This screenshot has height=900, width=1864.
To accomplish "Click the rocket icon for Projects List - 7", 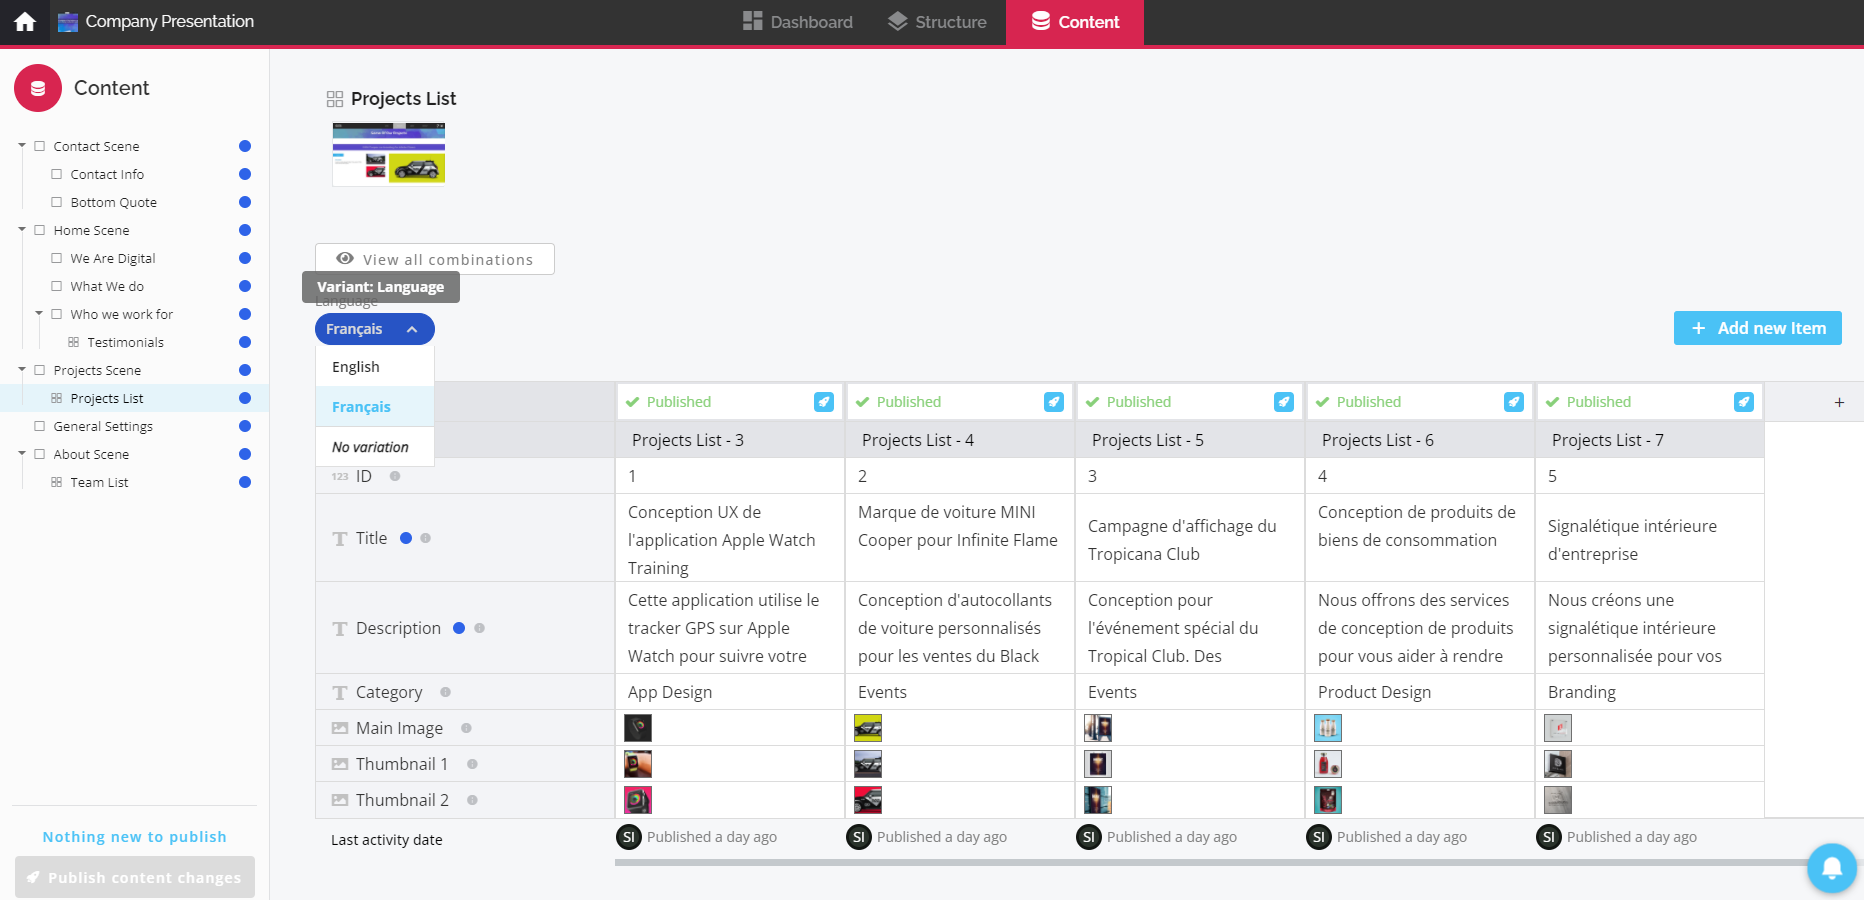I will pyautogui.click(x=1744, y=402).
